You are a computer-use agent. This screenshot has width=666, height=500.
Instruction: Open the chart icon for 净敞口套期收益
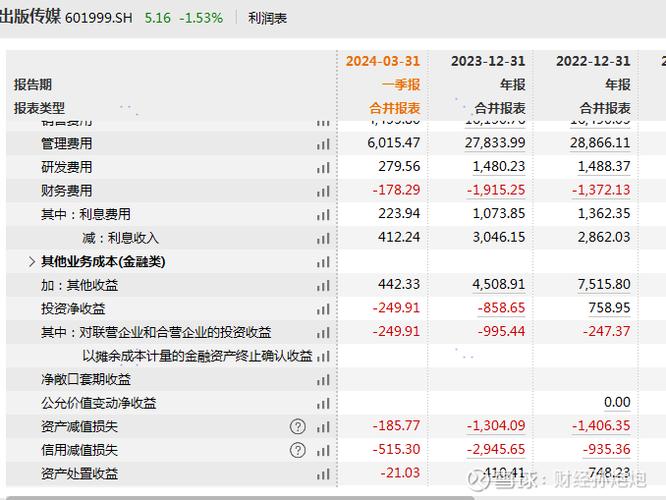point(323,380)
